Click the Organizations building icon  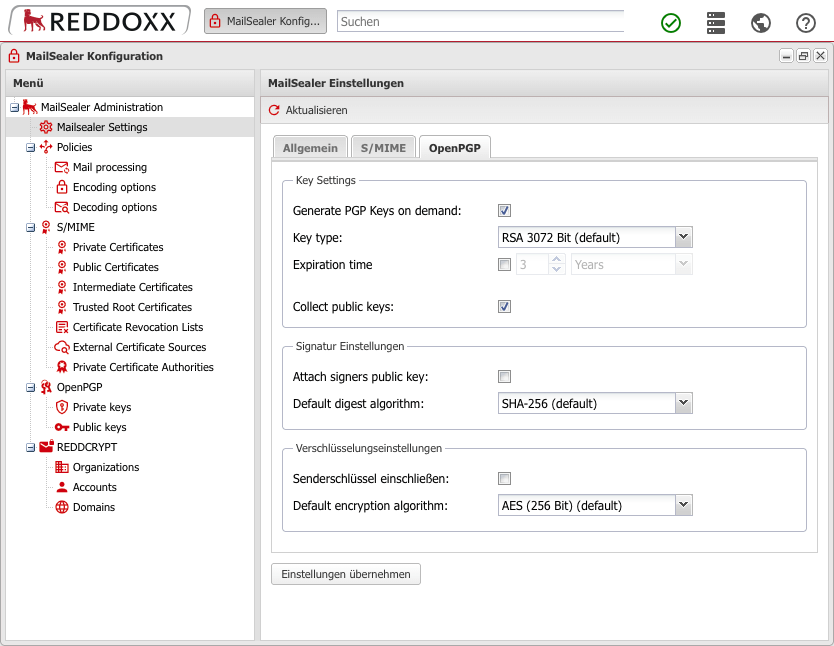point(62,467)
